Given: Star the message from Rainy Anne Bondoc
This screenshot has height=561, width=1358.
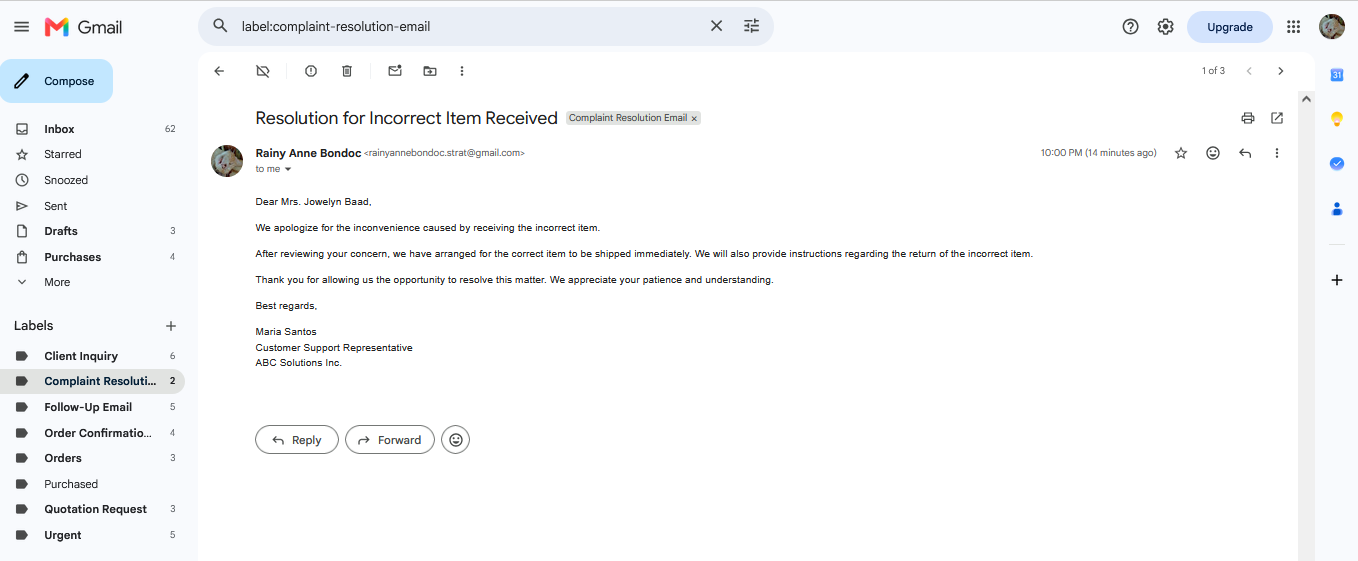Looking at the screenshot, I should [x=1181, y=153].
